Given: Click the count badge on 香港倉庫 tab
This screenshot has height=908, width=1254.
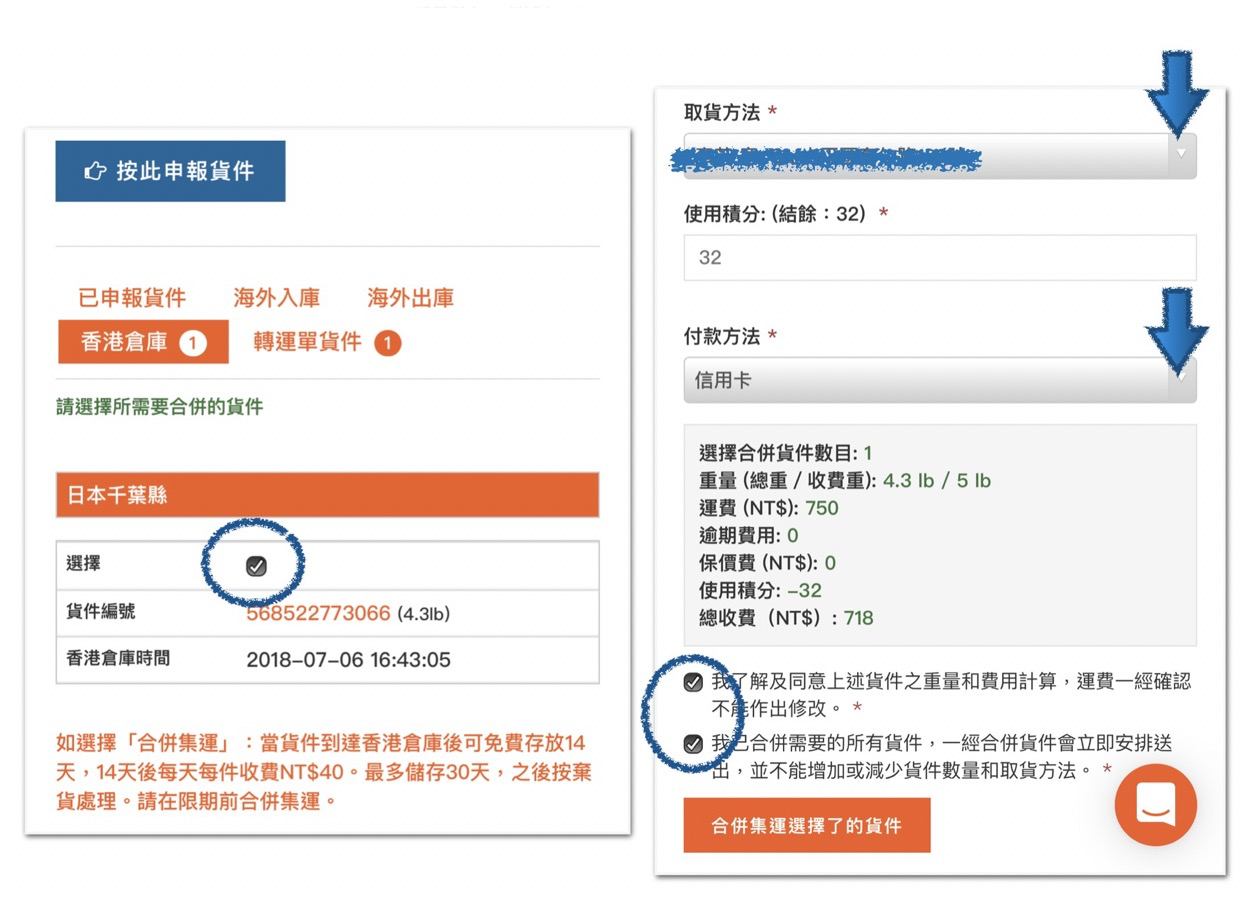Looking at the screenshot, I should click(193, 343).
